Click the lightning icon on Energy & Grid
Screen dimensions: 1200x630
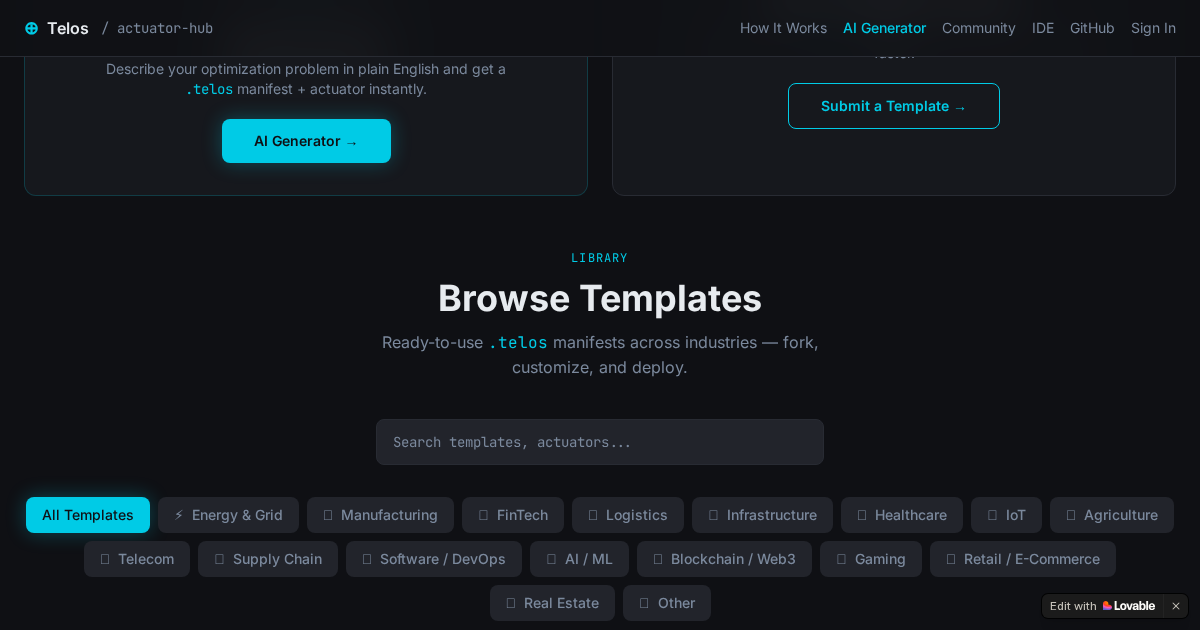(179, 515)
